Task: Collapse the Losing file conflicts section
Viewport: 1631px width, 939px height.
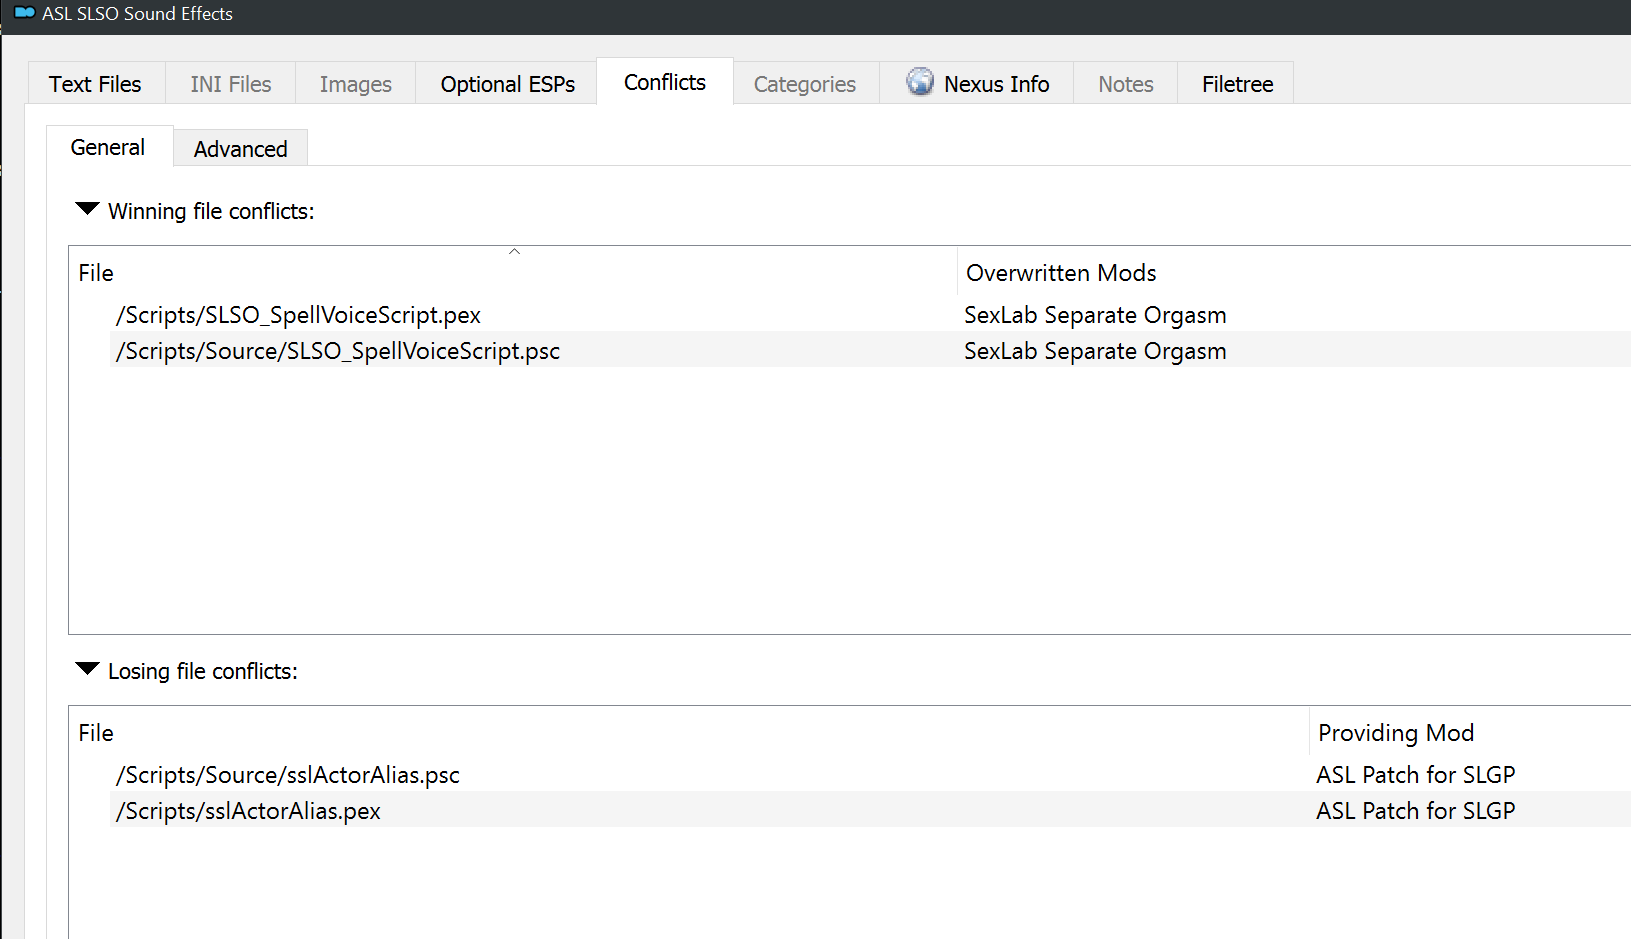Action: [x=87, y=669]
